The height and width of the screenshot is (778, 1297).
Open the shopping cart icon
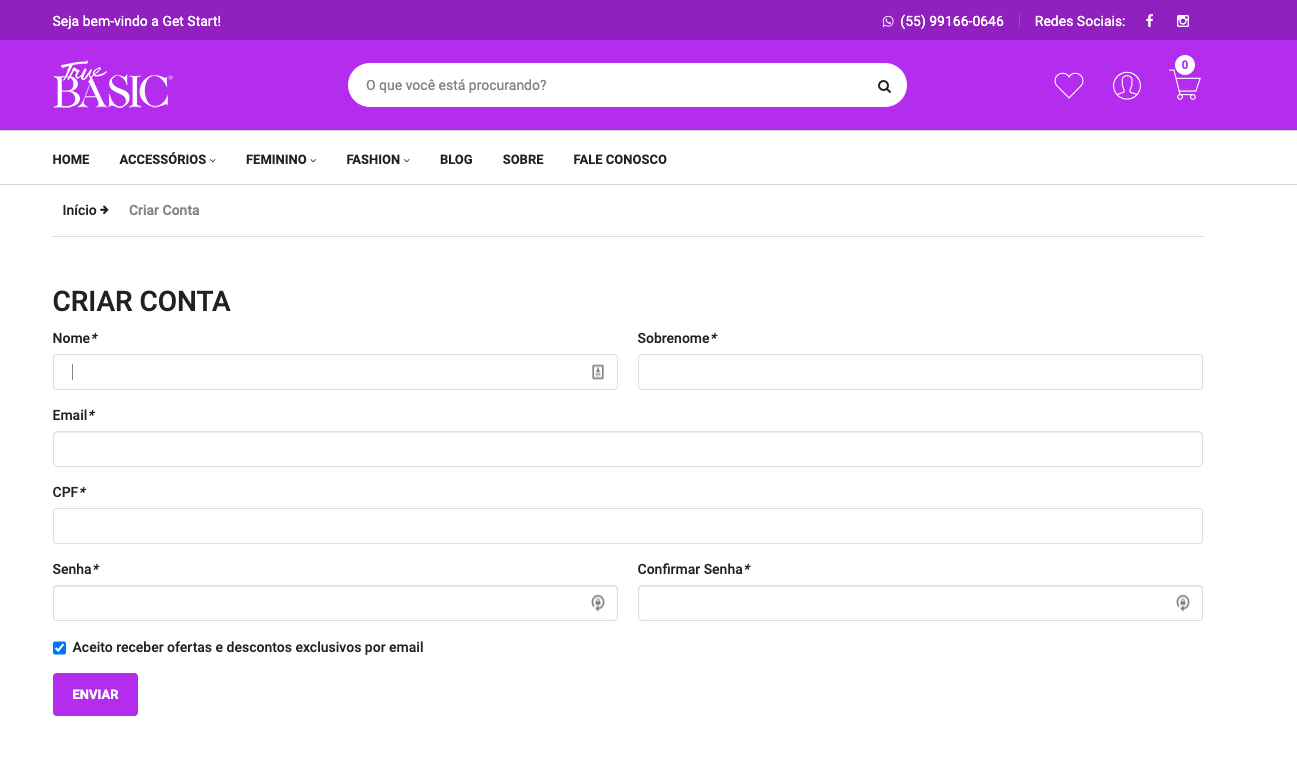(x=1185, y=86)
